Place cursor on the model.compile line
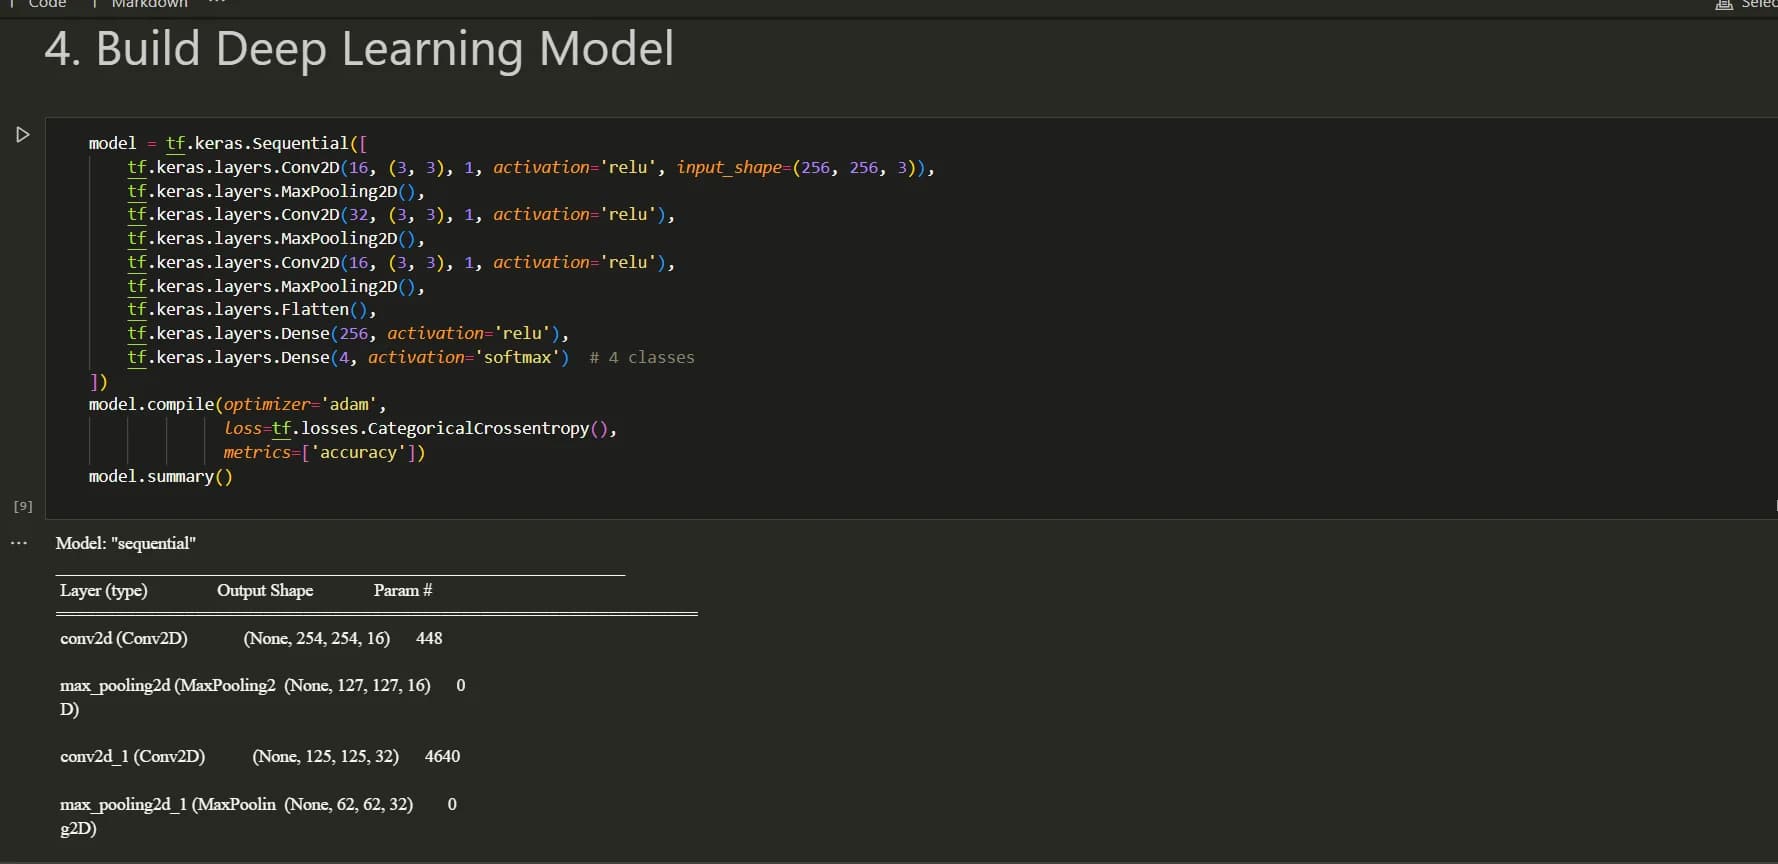 [x=237, y=404]
